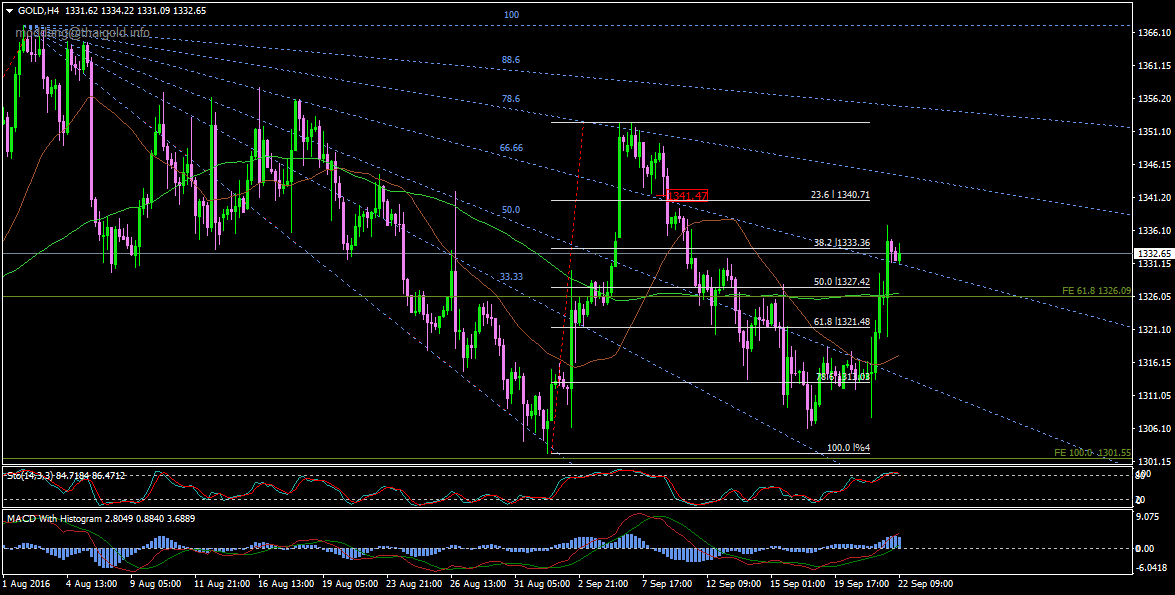
Task: Click the FE 61.8 1326.09 expansion label
Action: (1097, 290)
